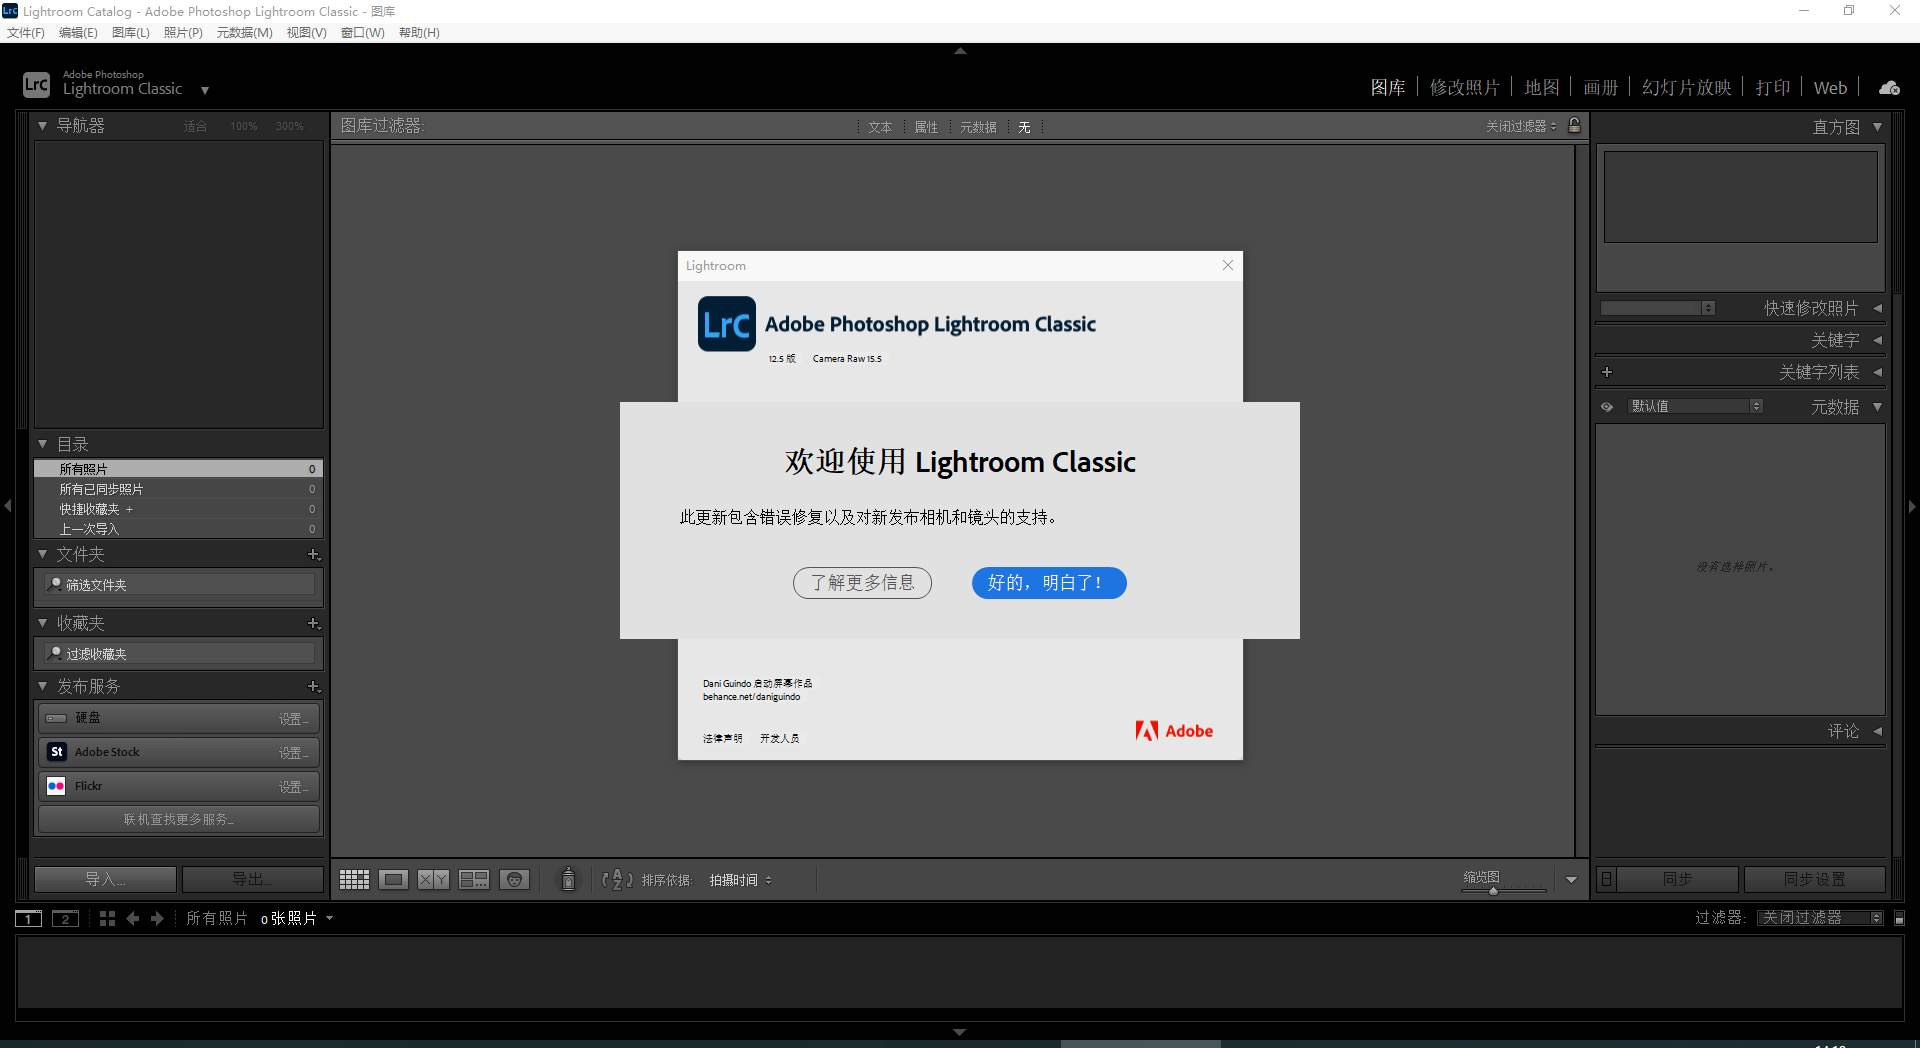
Task: Select the Survey view icon
Action: click(472, 879)
